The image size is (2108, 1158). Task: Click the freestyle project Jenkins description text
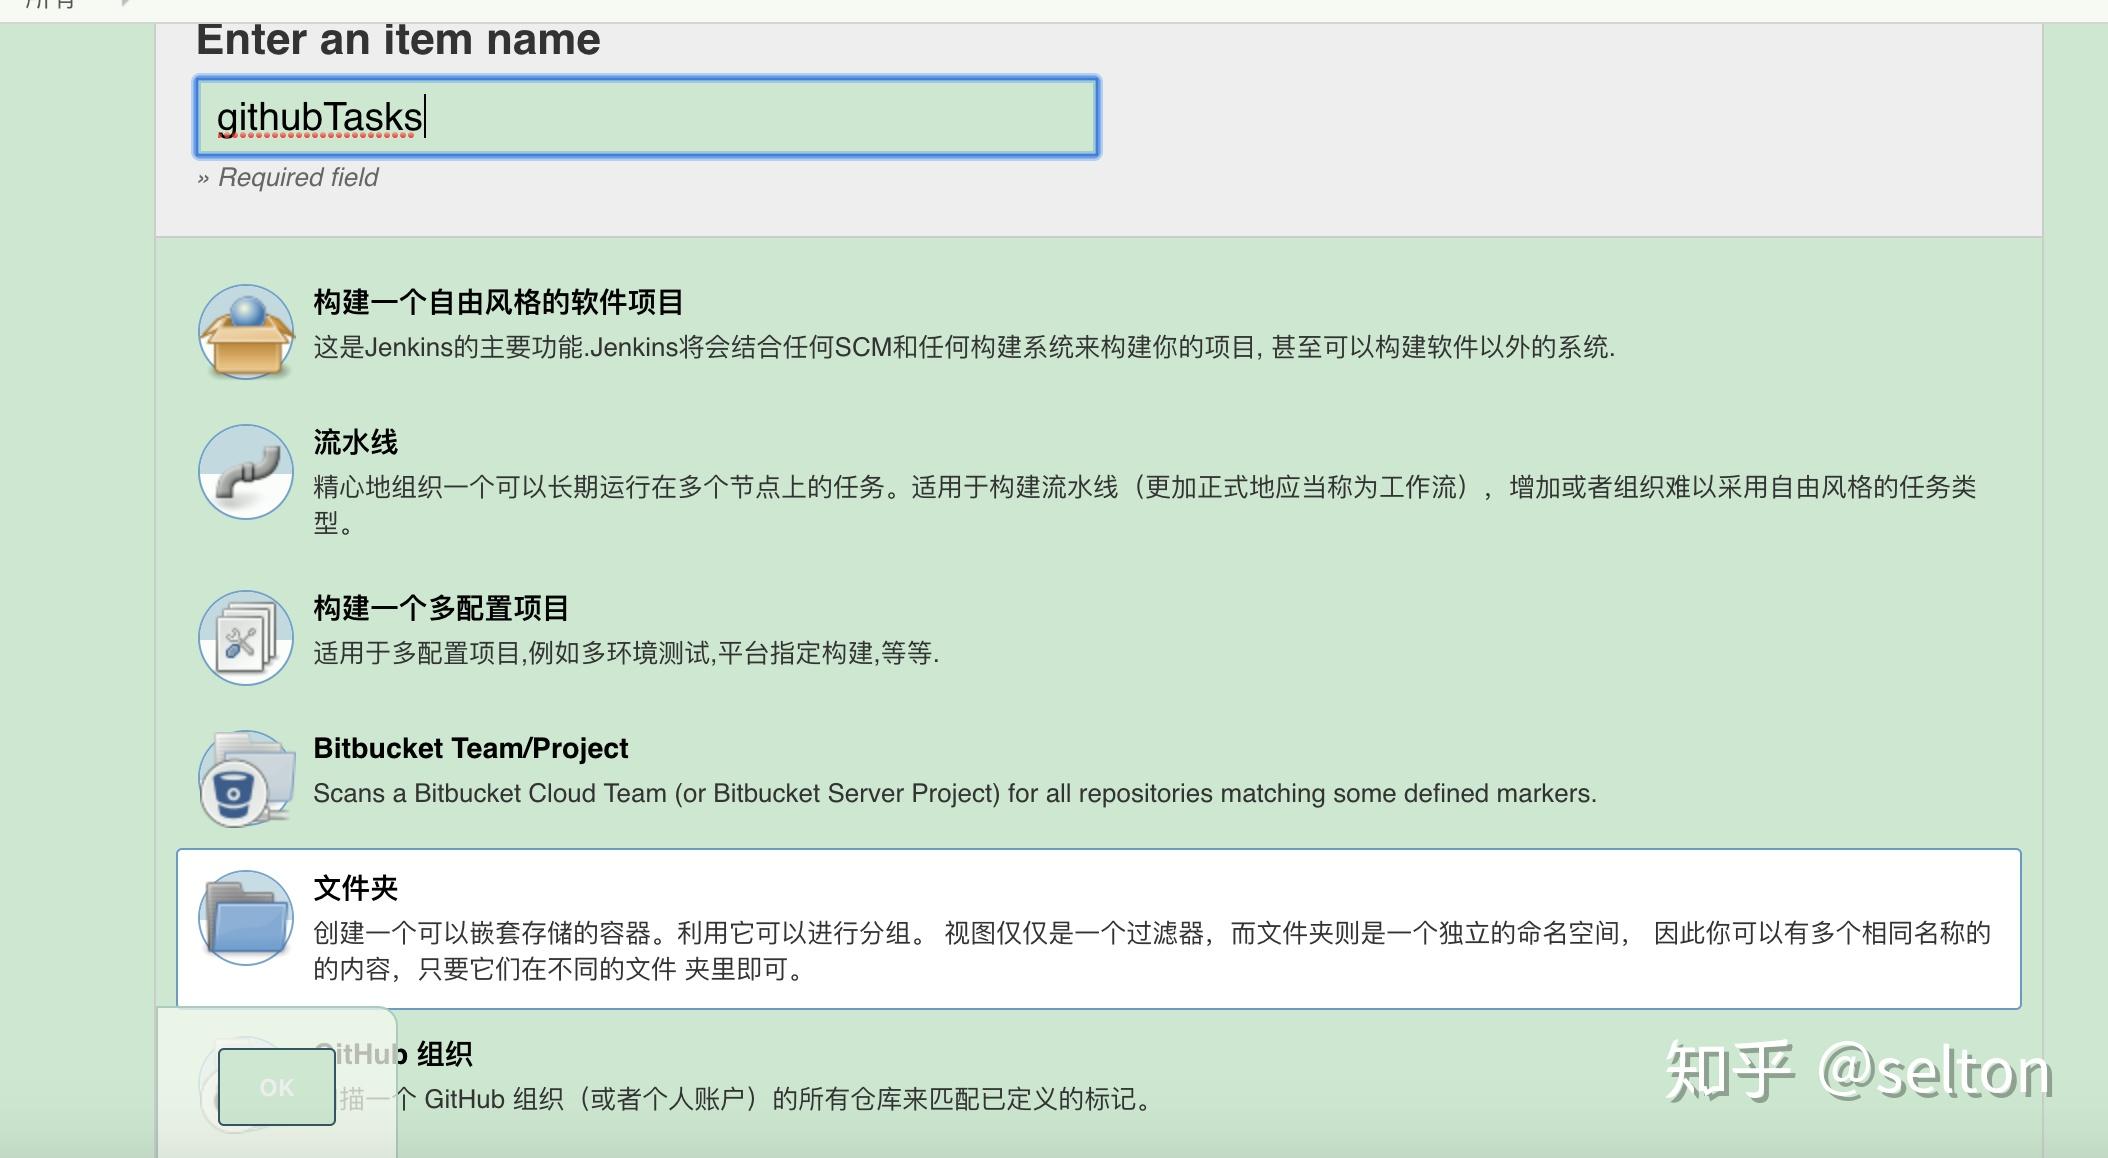coord(963,348)
